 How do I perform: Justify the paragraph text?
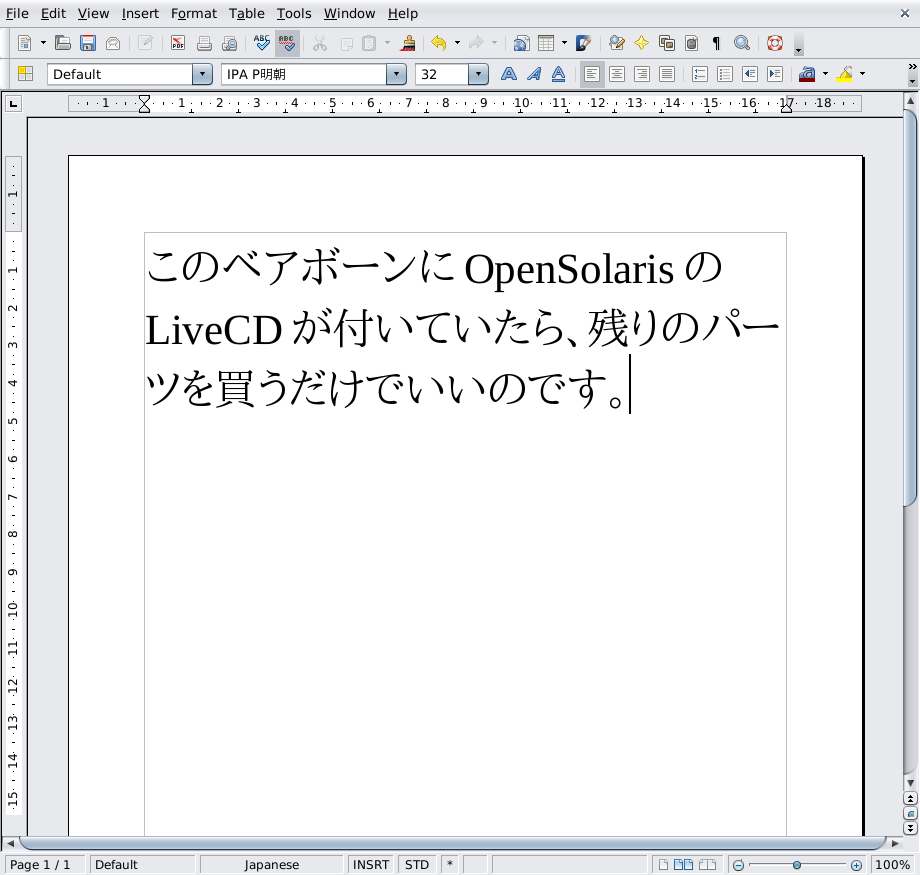(667, 74)
